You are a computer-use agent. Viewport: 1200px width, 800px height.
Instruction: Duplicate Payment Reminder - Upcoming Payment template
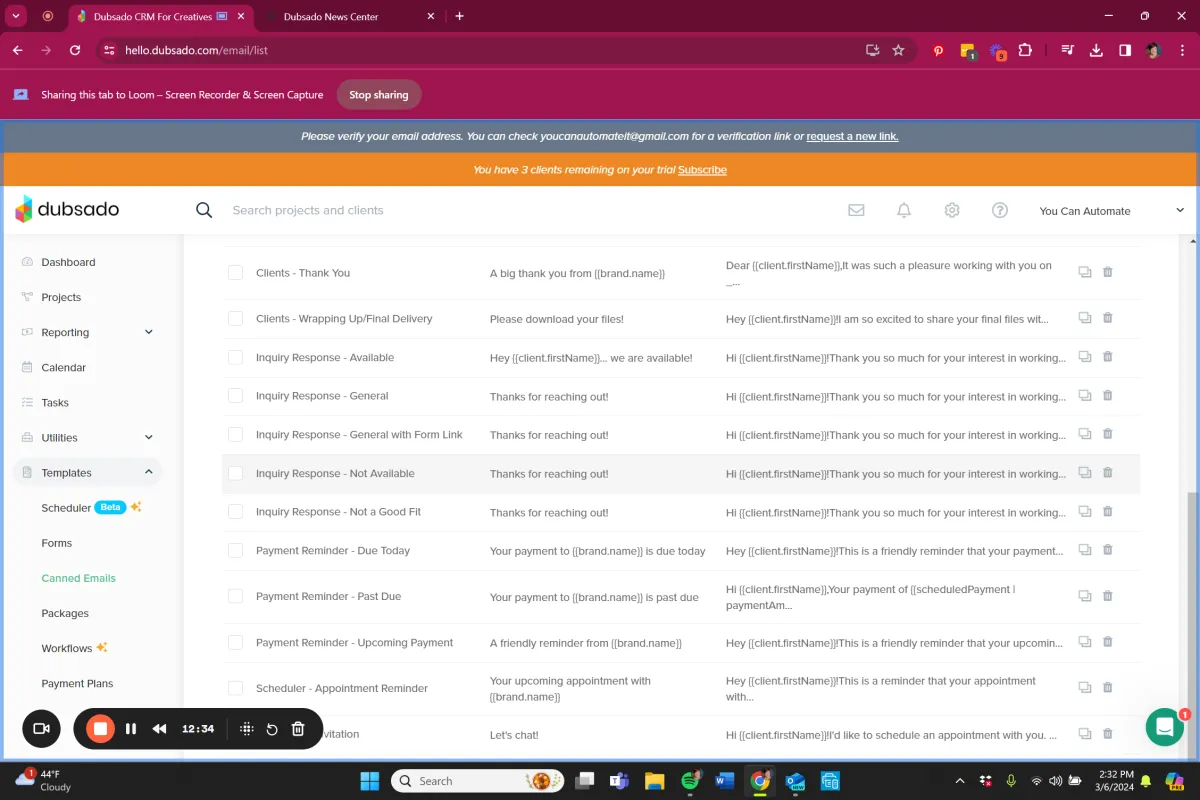pyautogui.click(x=1085, y=642)
